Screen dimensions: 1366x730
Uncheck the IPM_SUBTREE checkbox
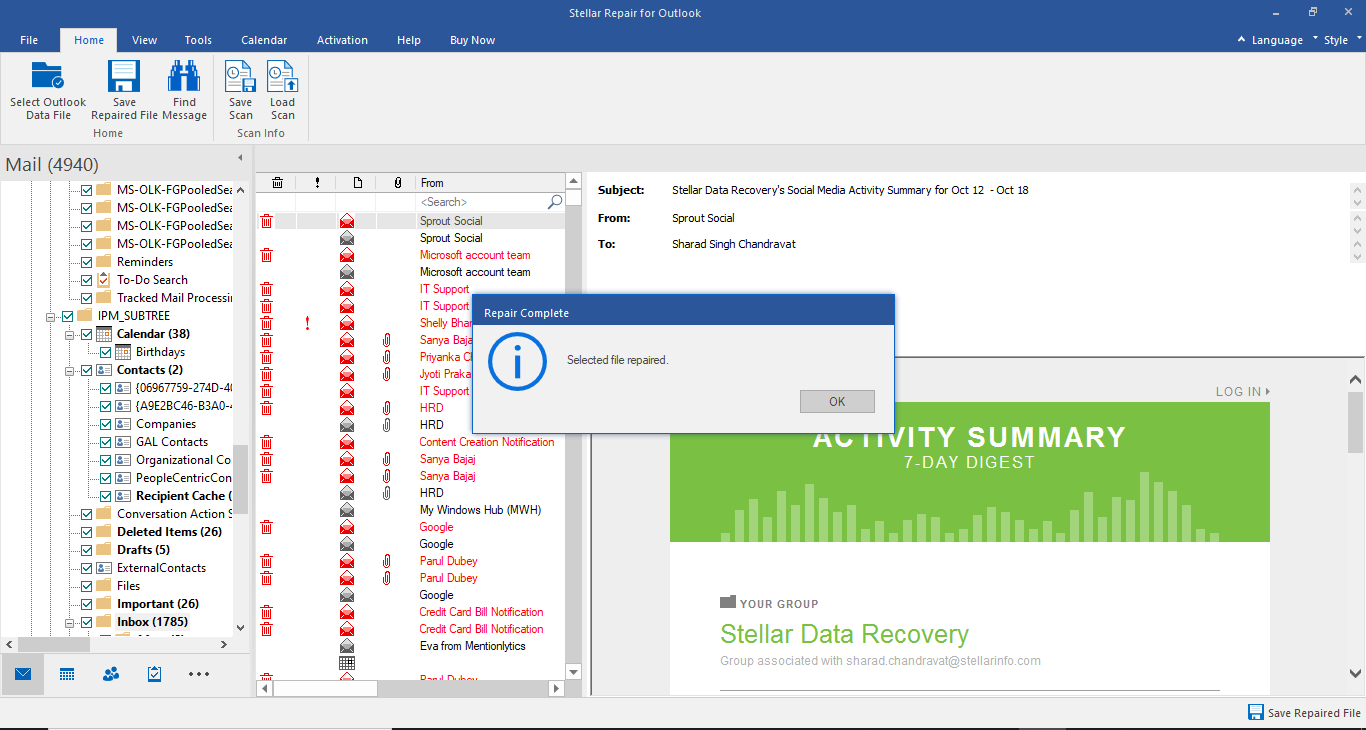pos(67,316)
